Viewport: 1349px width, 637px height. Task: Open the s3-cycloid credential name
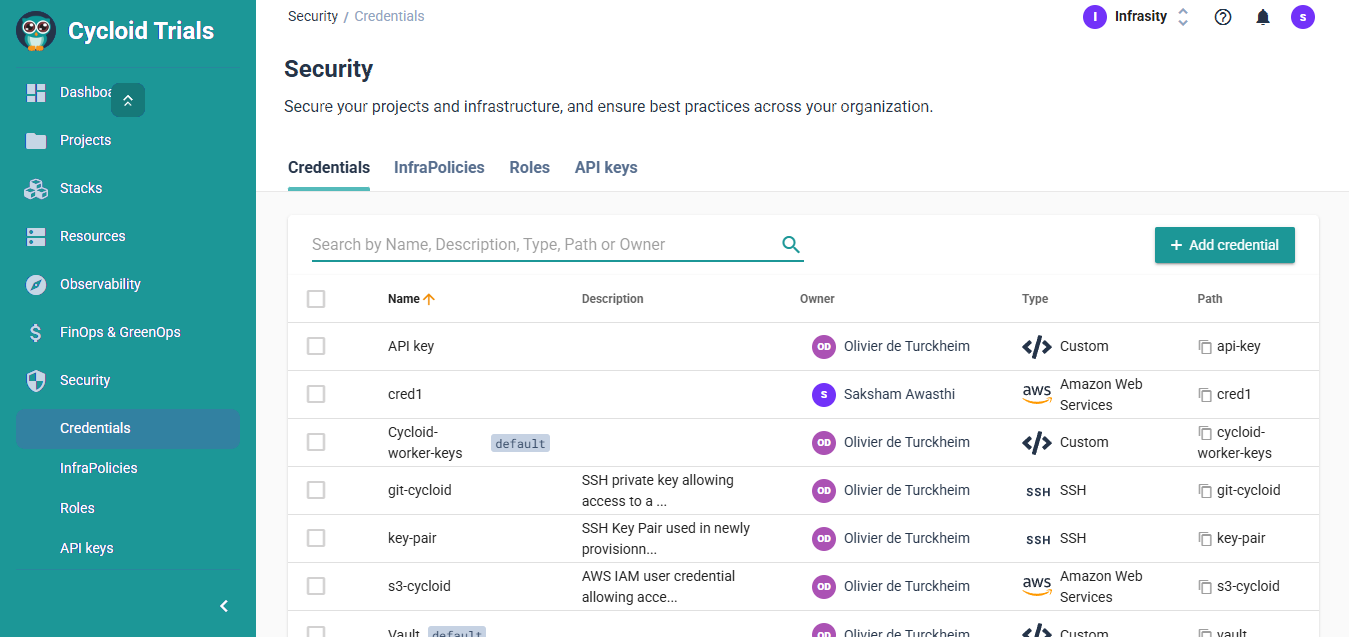point(419,587)
